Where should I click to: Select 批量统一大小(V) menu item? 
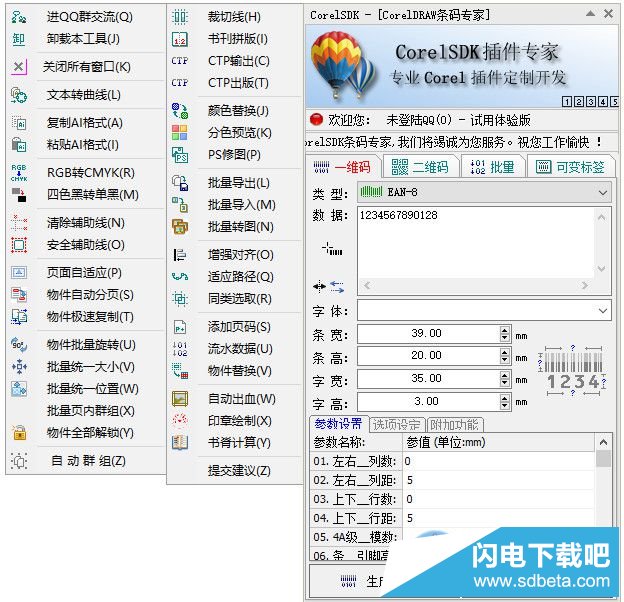click(x=91, y=367)
